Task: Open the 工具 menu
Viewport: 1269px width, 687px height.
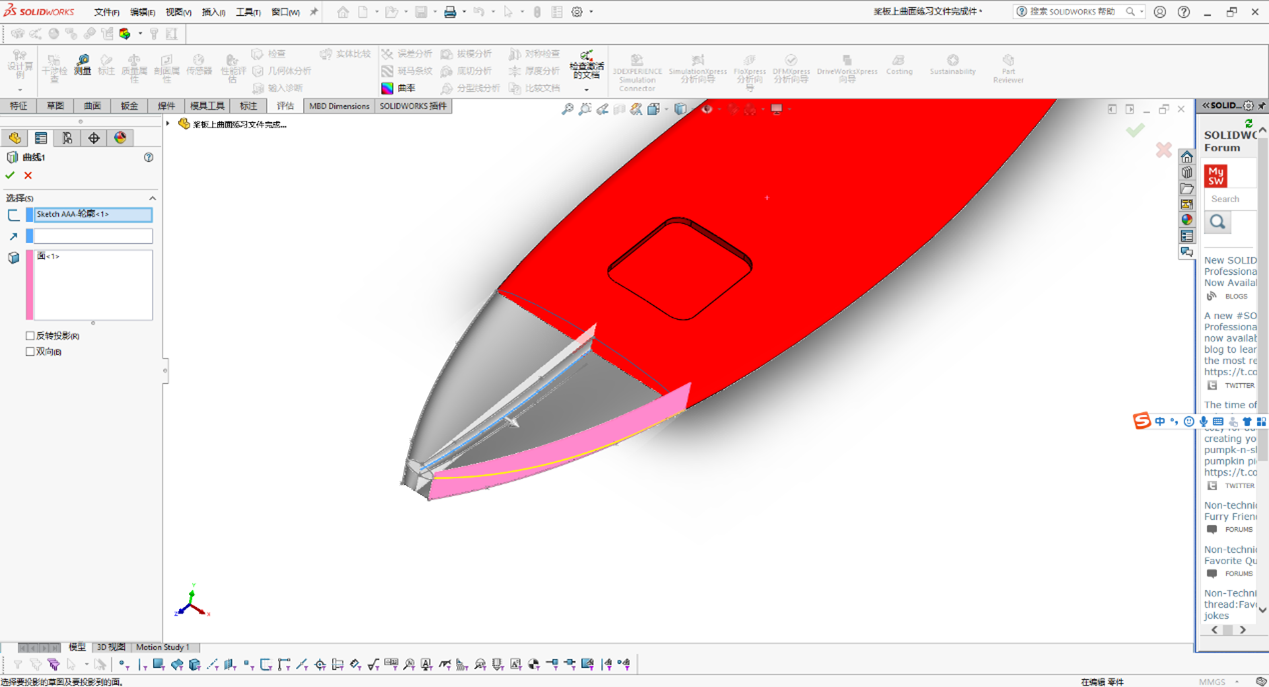Action: 248,12
